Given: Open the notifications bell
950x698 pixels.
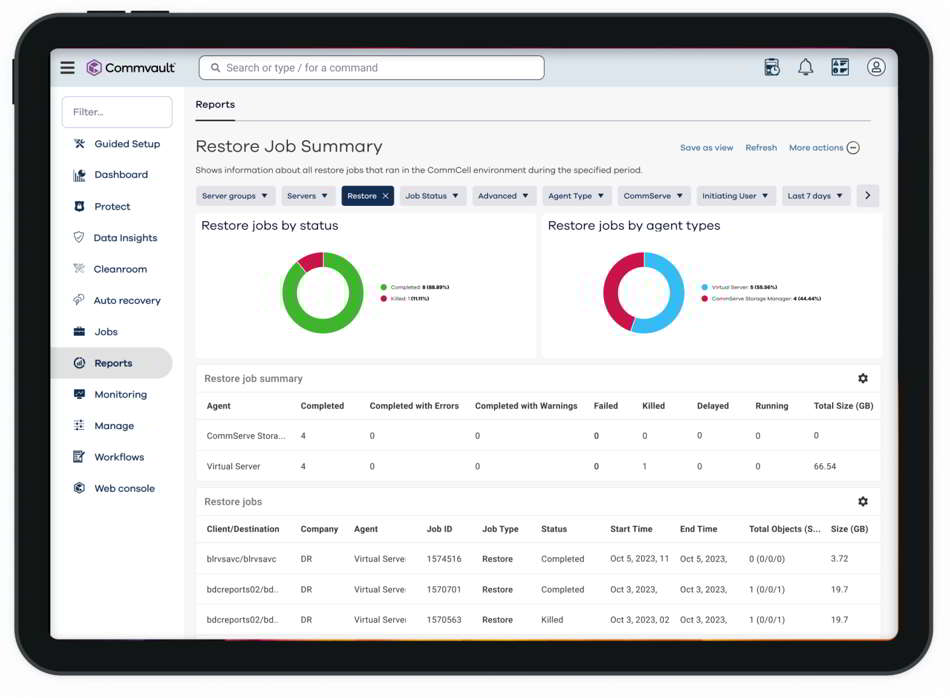Looking at the screenshot, I should tap(805, 67).
